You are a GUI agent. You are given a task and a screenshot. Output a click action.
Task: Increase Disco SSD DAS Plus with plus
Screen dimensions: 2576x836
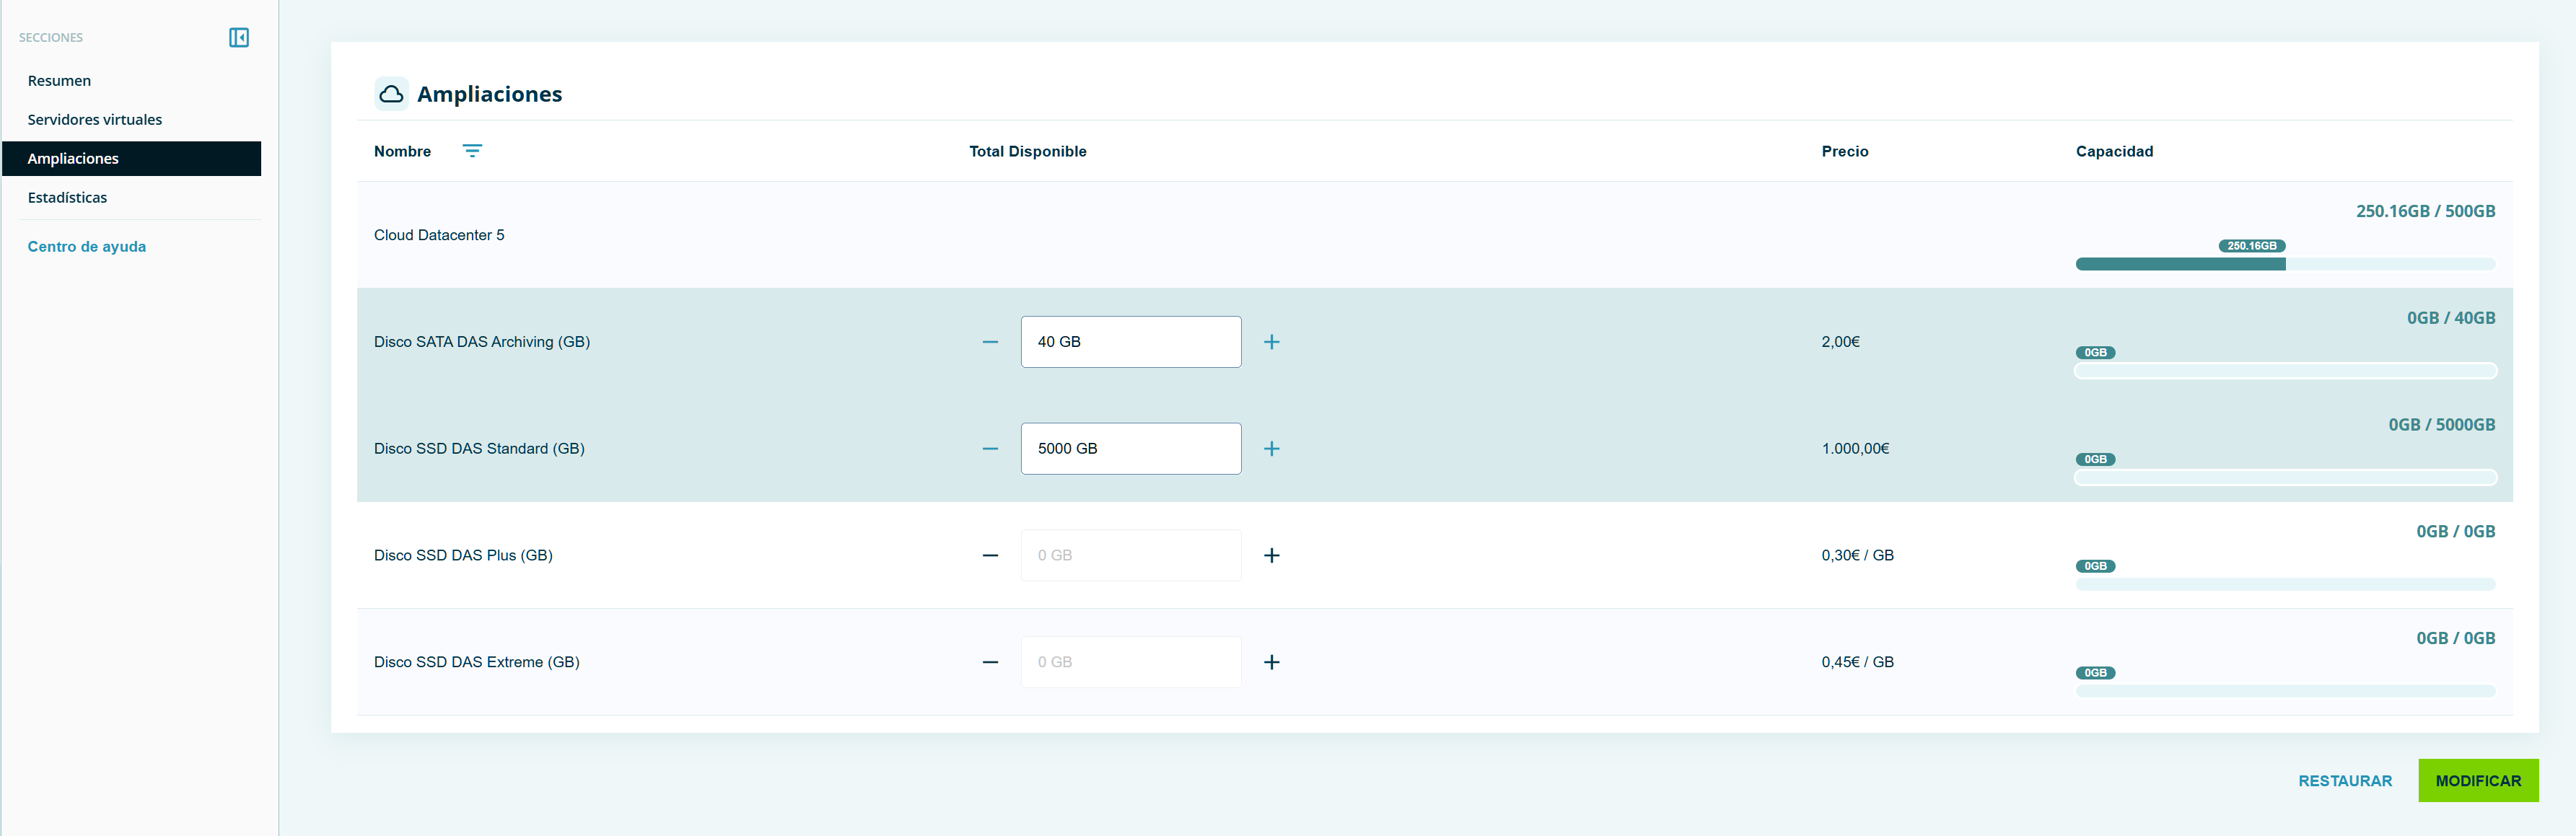1271,555
